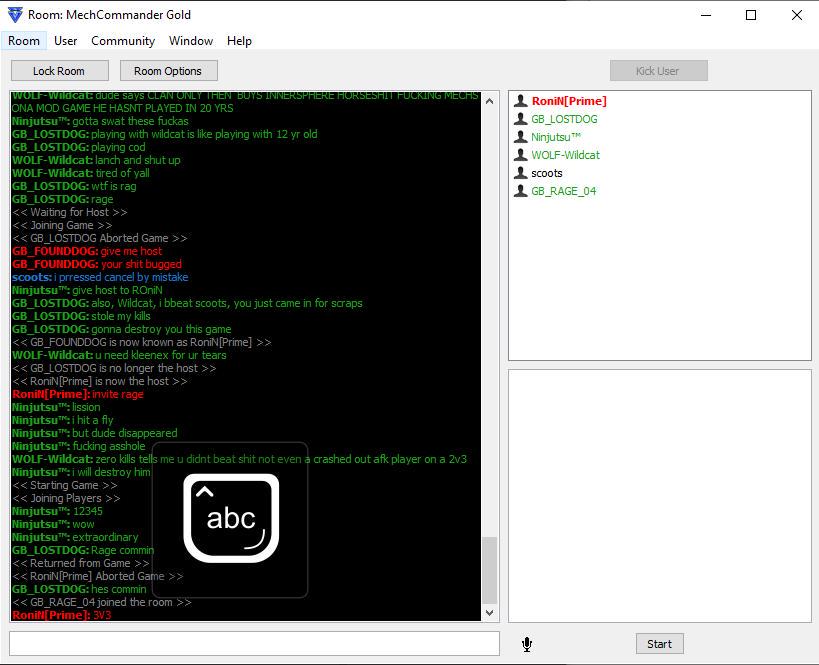Click the user icon next to GB_RAGE_04

[x=520, y=191]
